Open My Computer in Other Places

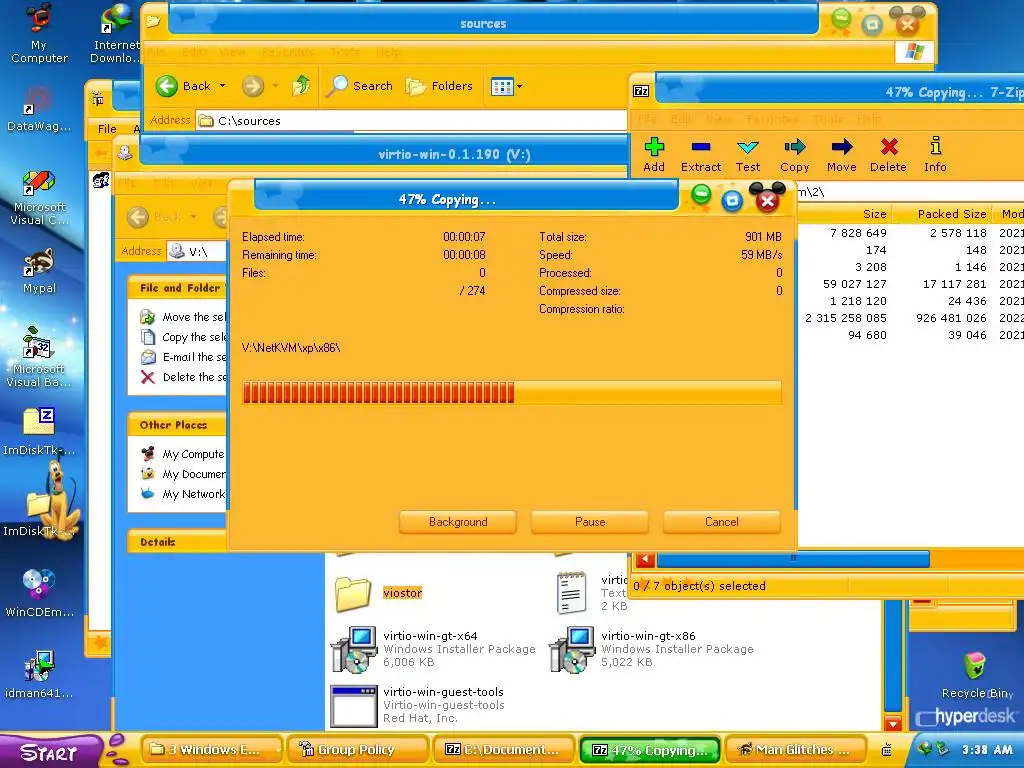(x=183, y=454)
